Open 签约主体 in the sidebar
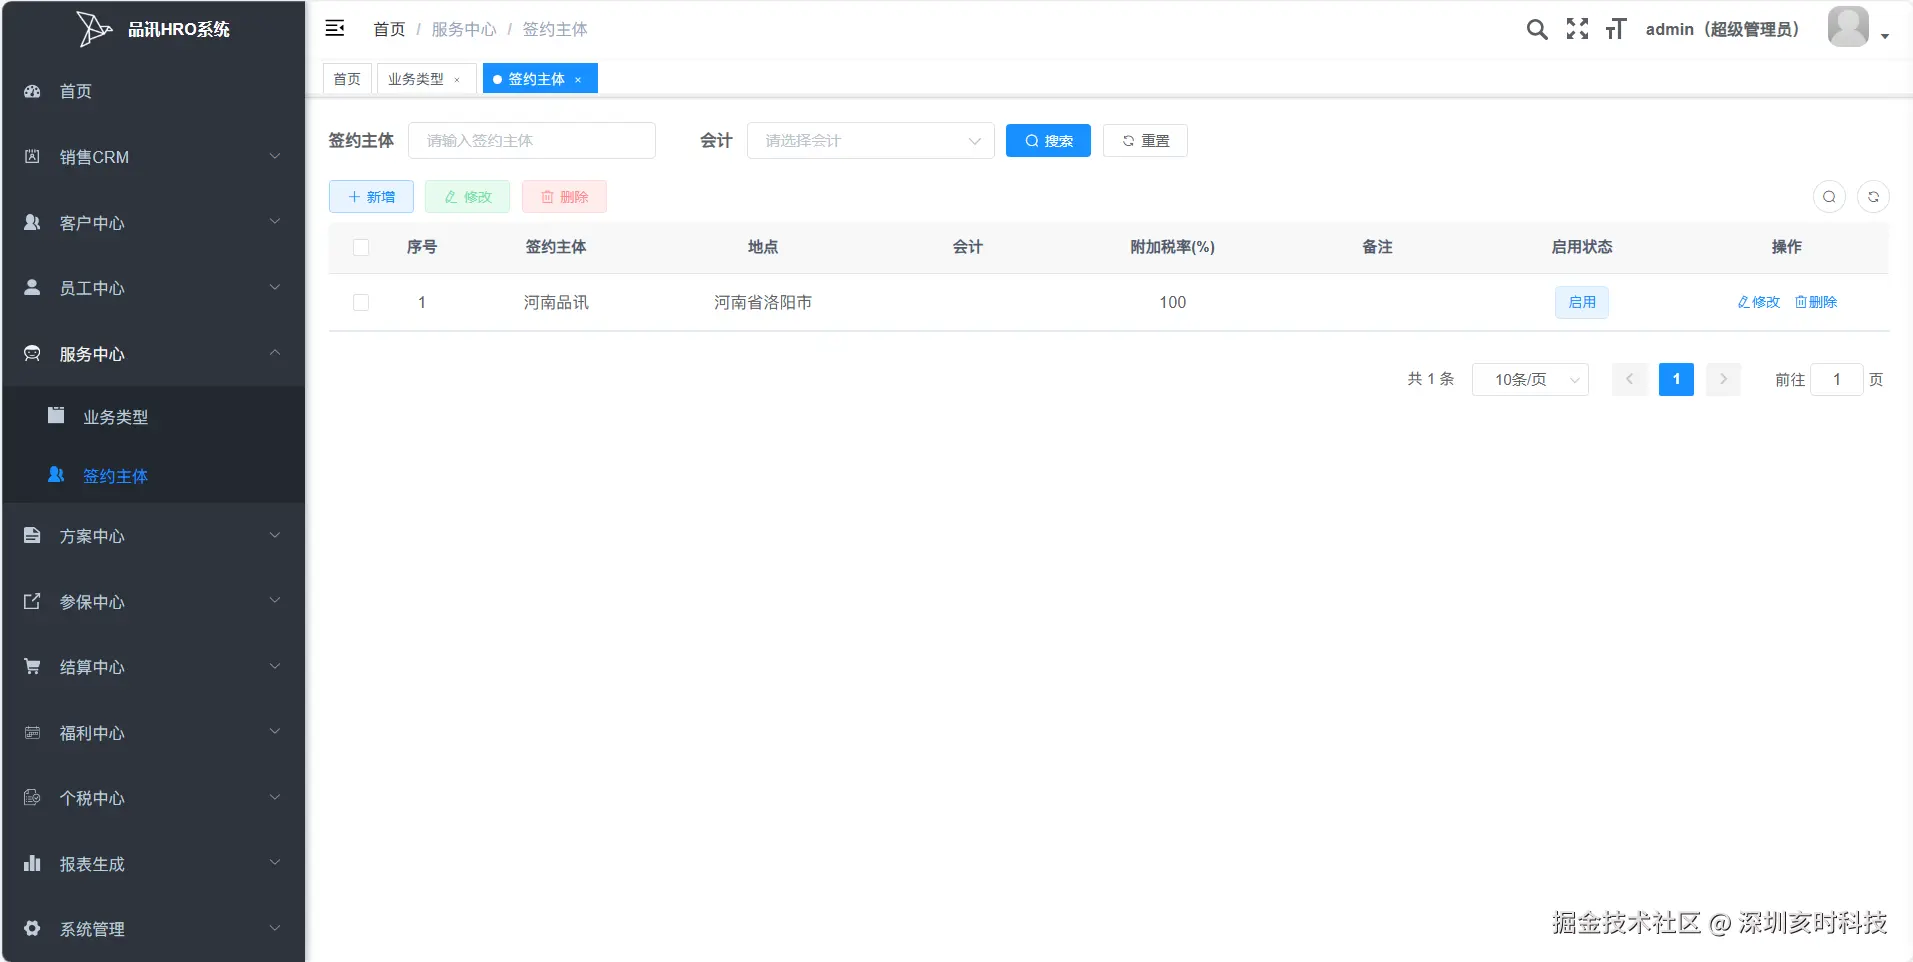The width and height of the screenshot is (1913, 962). click(154, 475)
